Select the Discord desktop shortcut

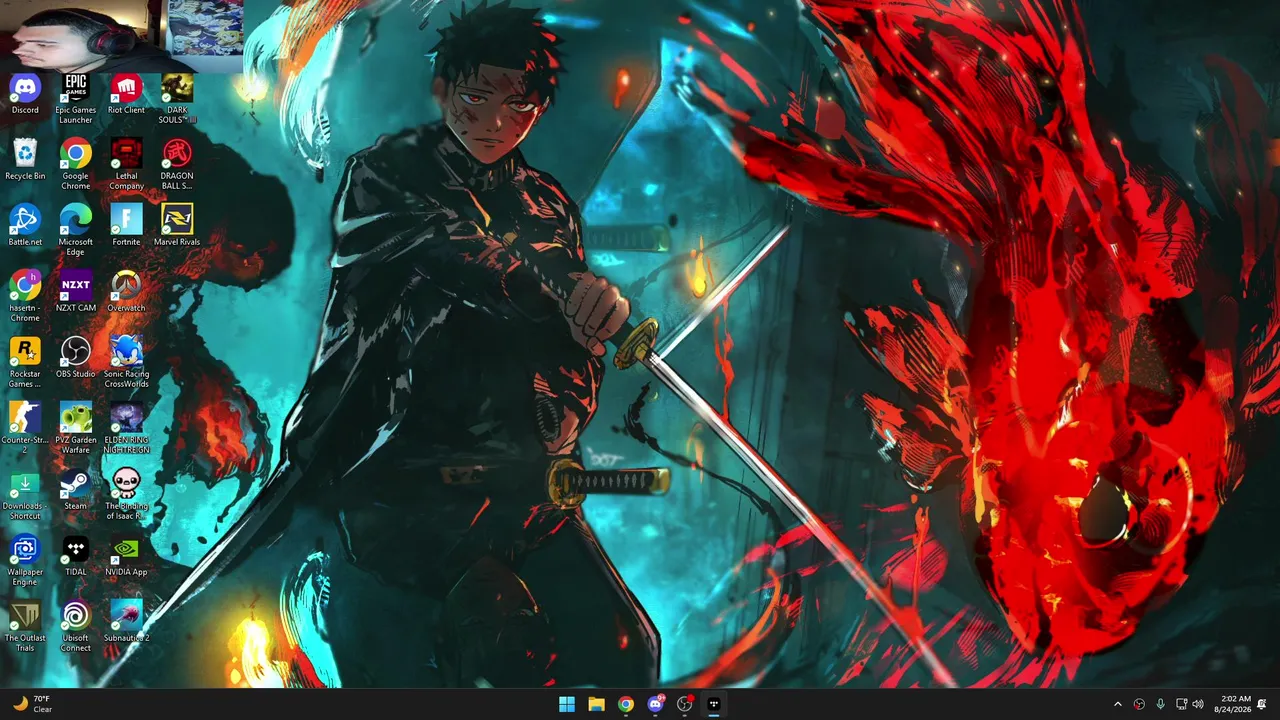[25, 94]
